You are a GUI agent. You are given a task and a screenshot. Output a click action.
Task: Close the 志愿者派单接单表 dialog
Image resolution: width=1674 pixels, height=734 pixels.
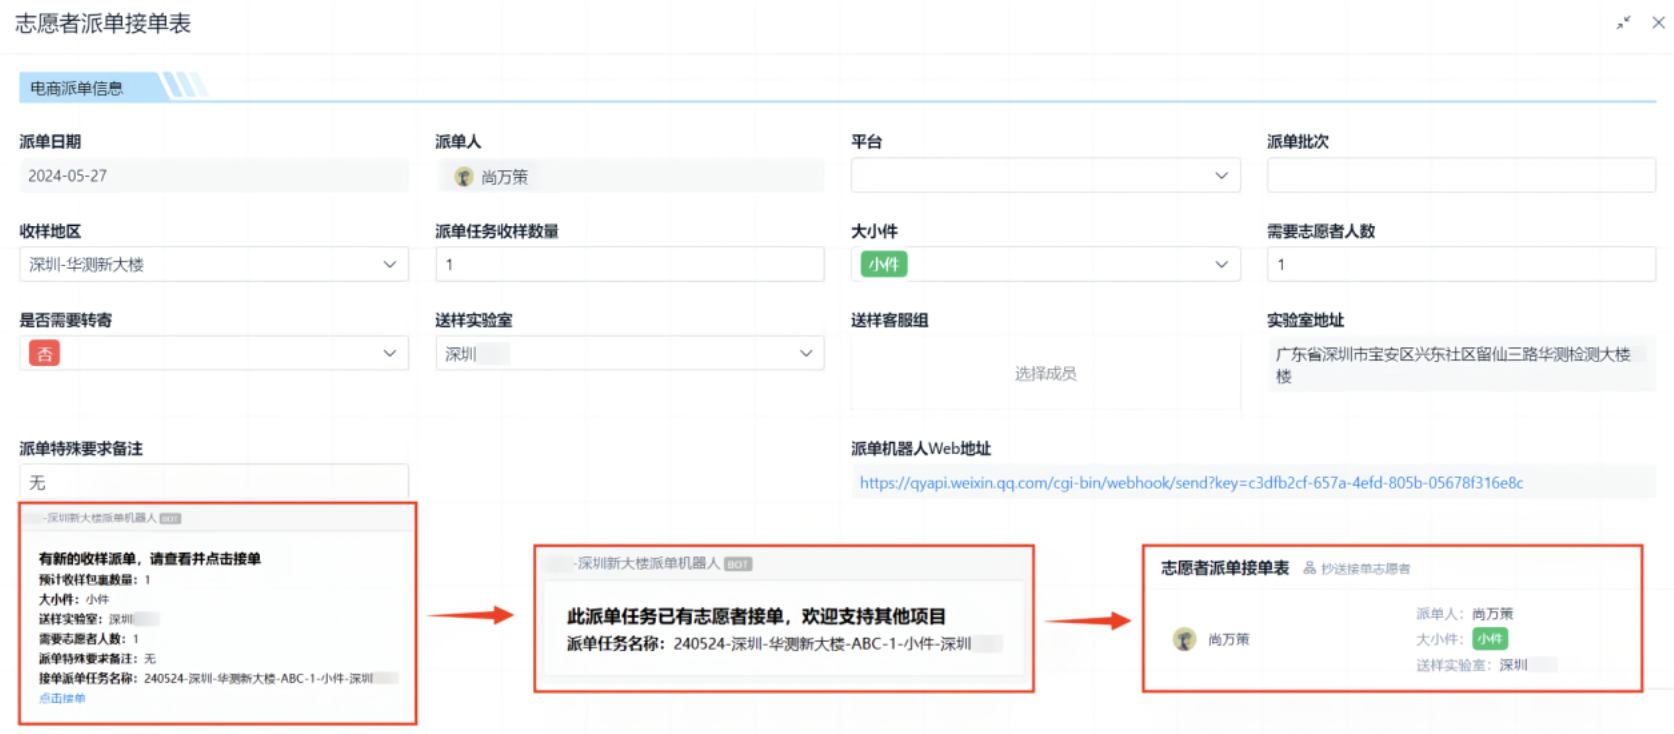click(x=1658, y=23)
